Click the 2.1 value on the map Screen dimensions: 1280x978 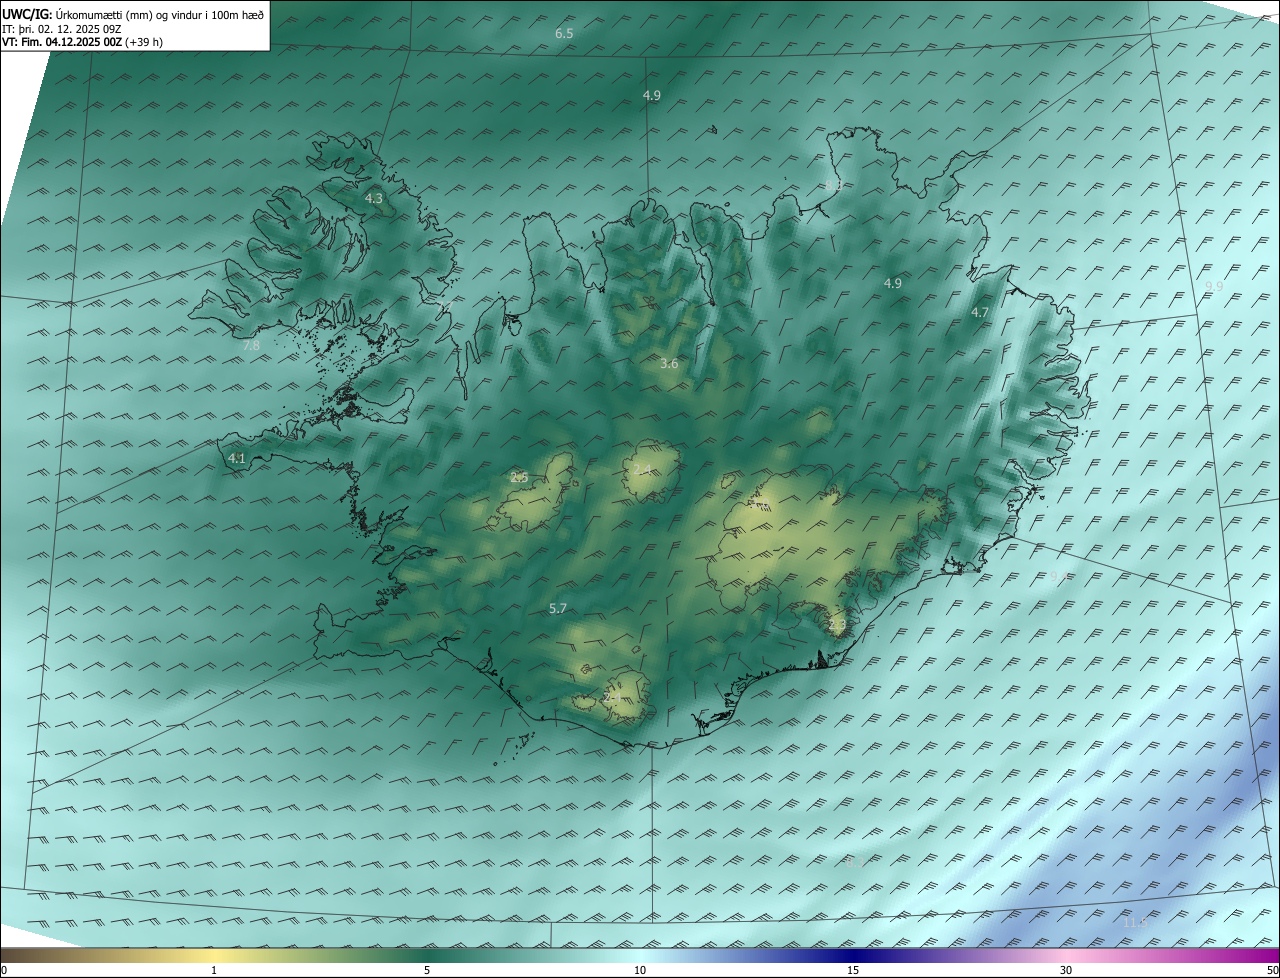click(x=613, y=696)
